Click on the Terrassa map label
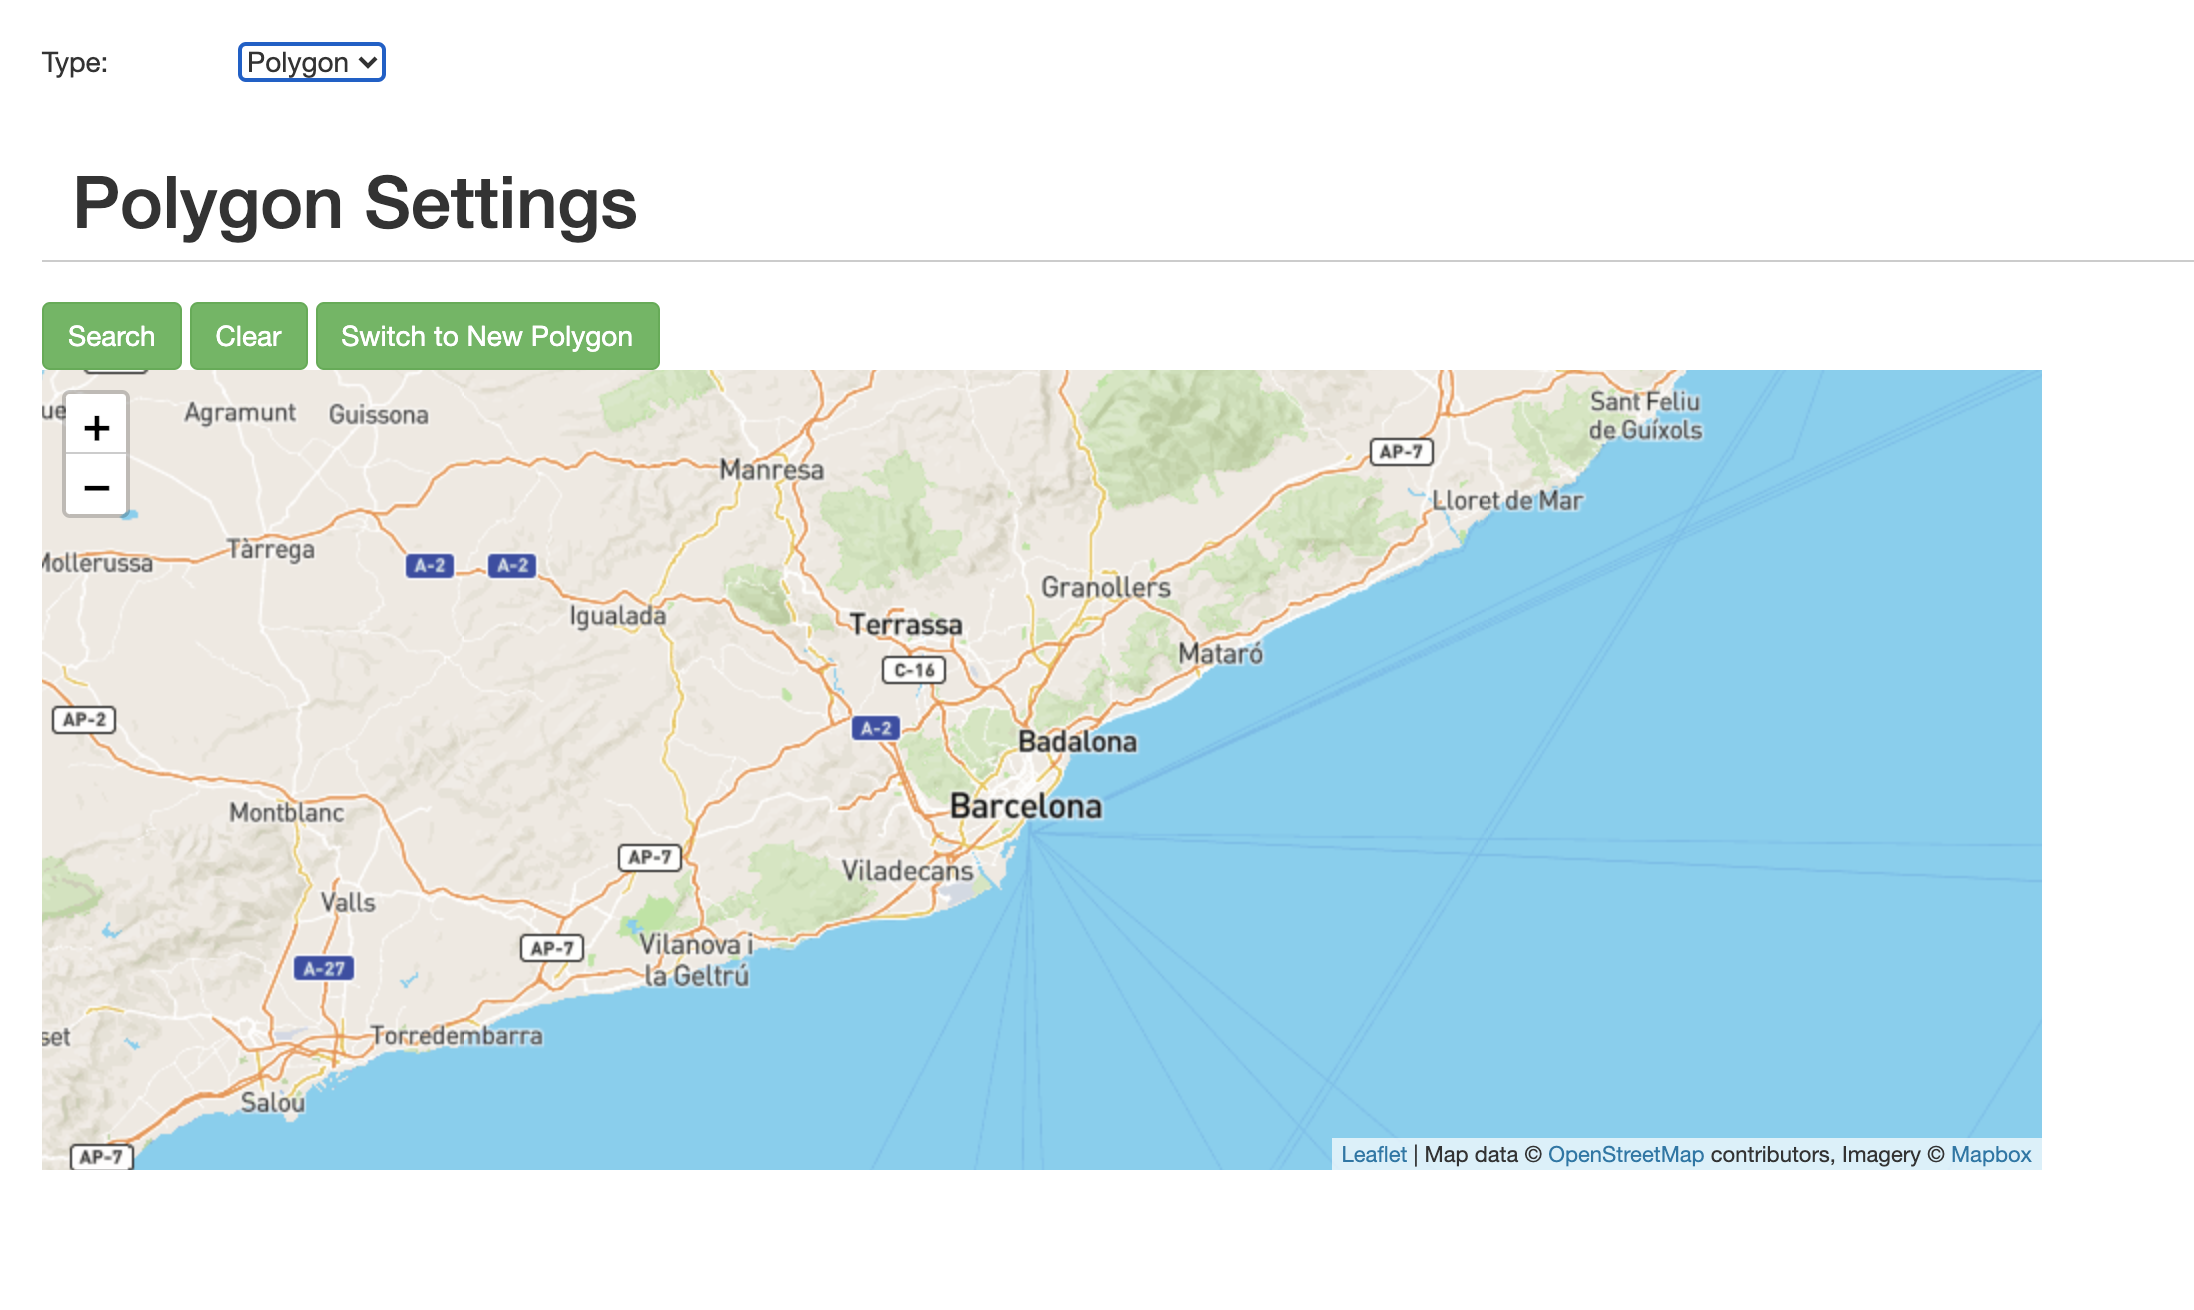Image resolution: width=2194 pixels, height=1310 pixels. click(x=906, y=625)
